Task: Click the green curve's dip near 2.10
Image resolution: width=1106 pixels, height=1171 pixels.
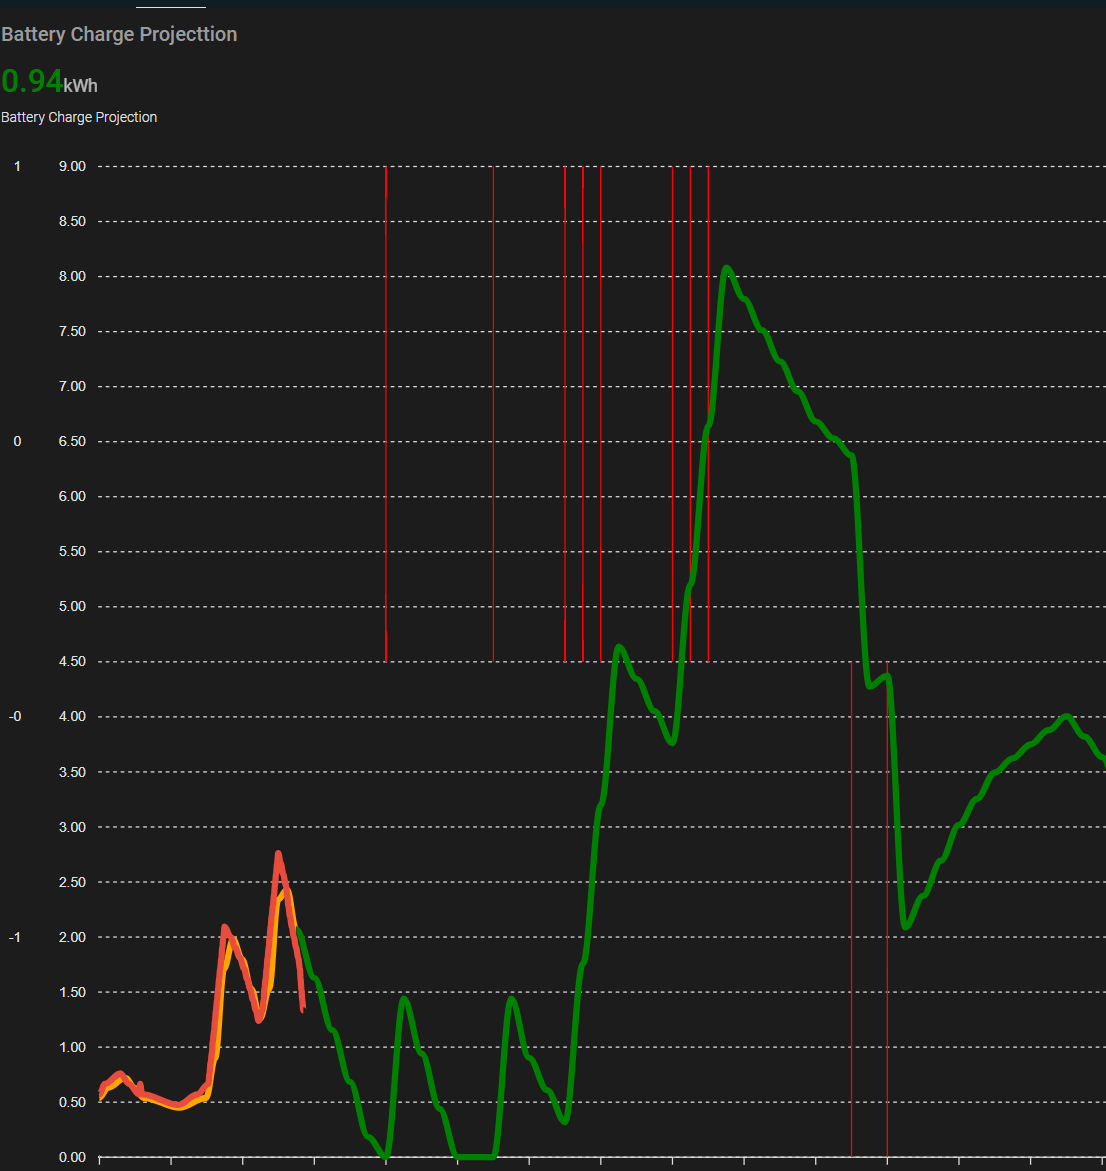Action: coord(906,926)
